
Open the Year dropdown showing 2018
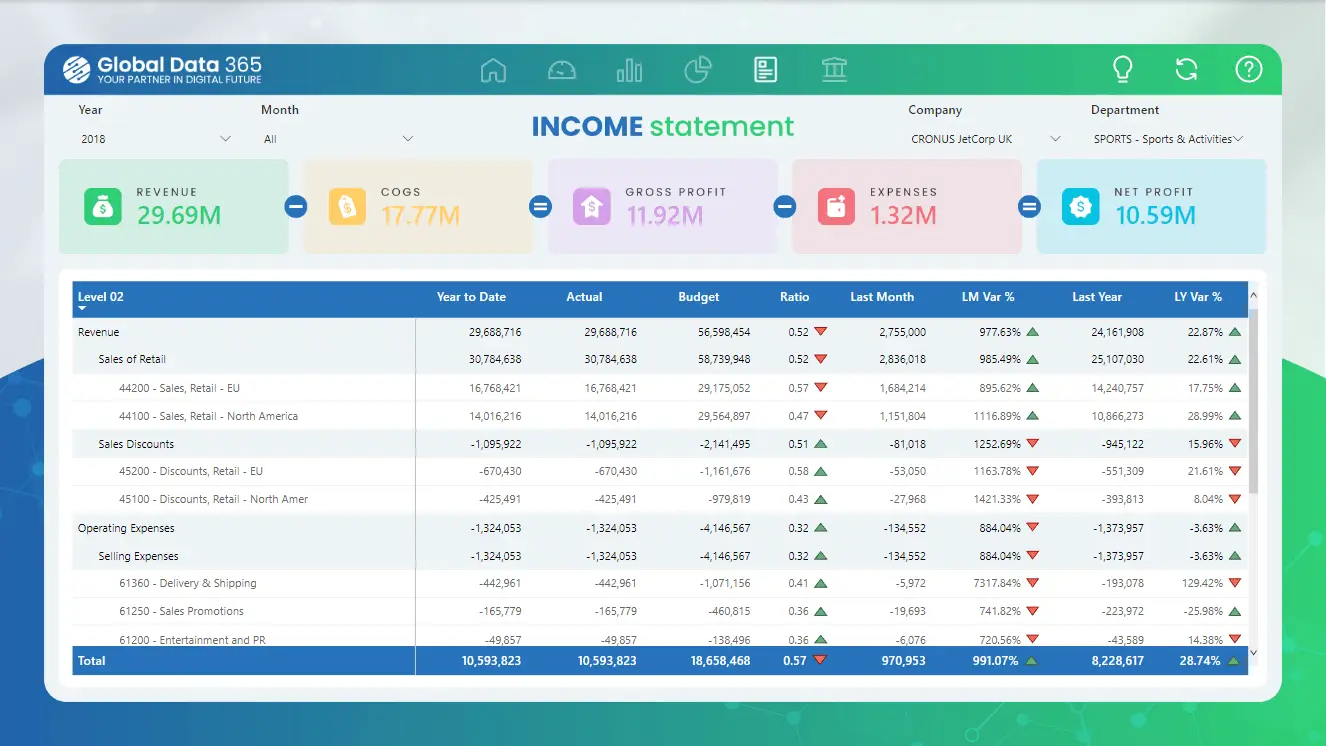pyautogui.click(x=155, y=139)
